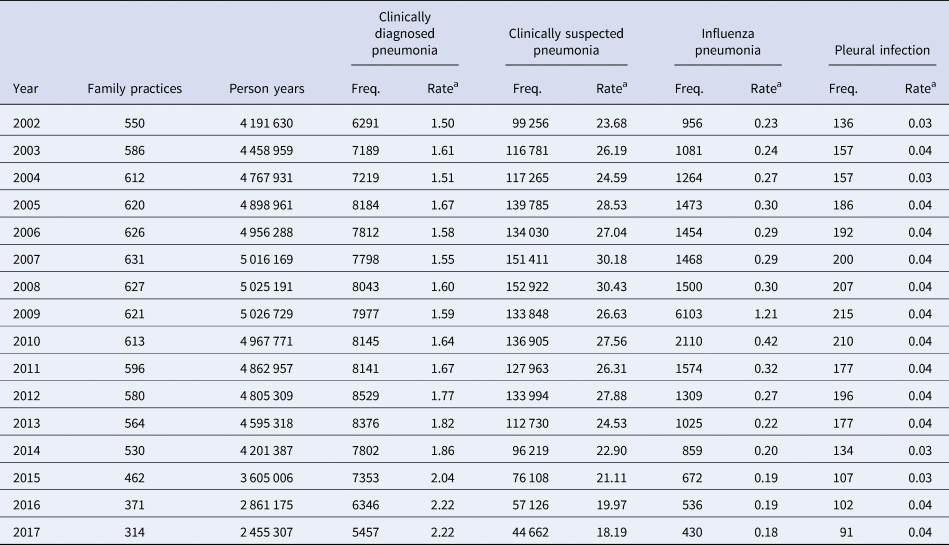Click footnote marker on Pleural infection Rate
This screenshot has width=949, height=545.
tap(933, 85)
